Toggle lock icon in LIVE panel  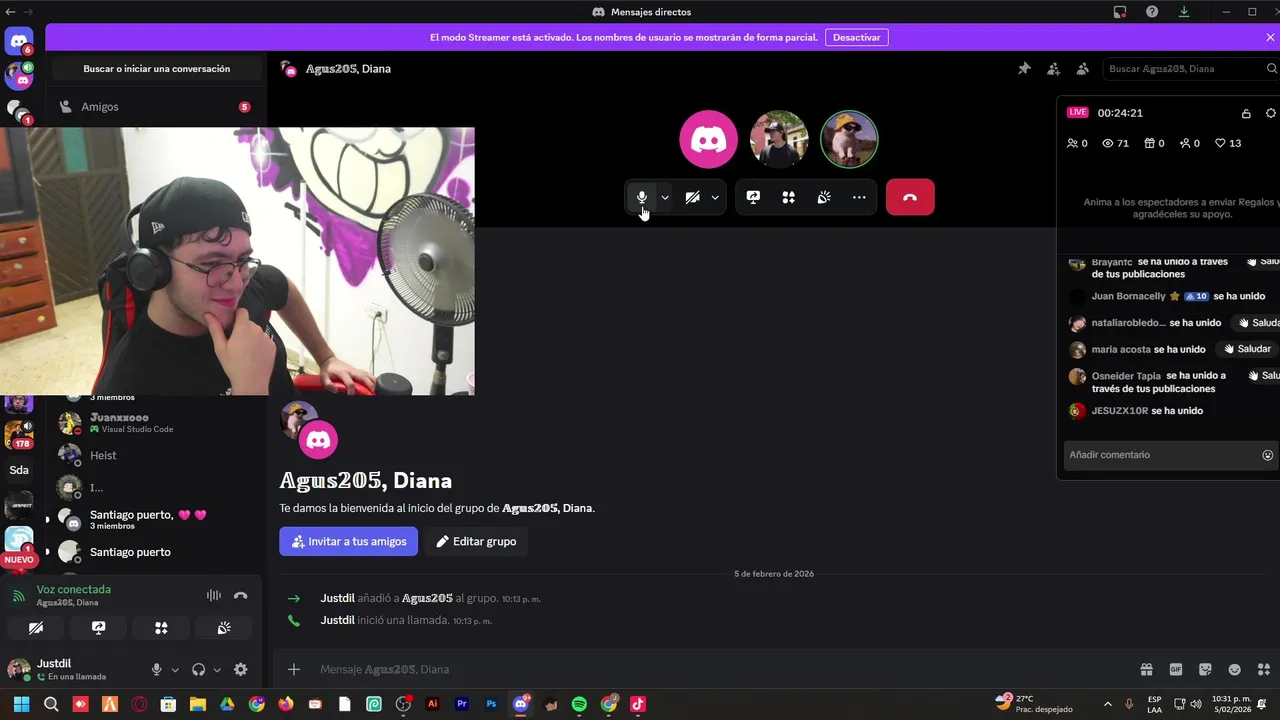click(x=1246, y=113)
